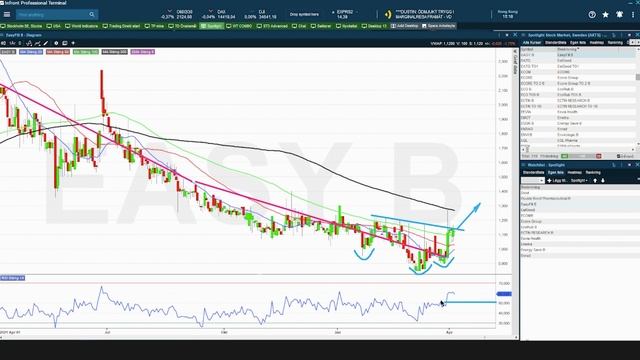The height and width of the screenshot is (360, 640).
Task: Switch to the Stockholm desktop tab
Action: [22, 26]
